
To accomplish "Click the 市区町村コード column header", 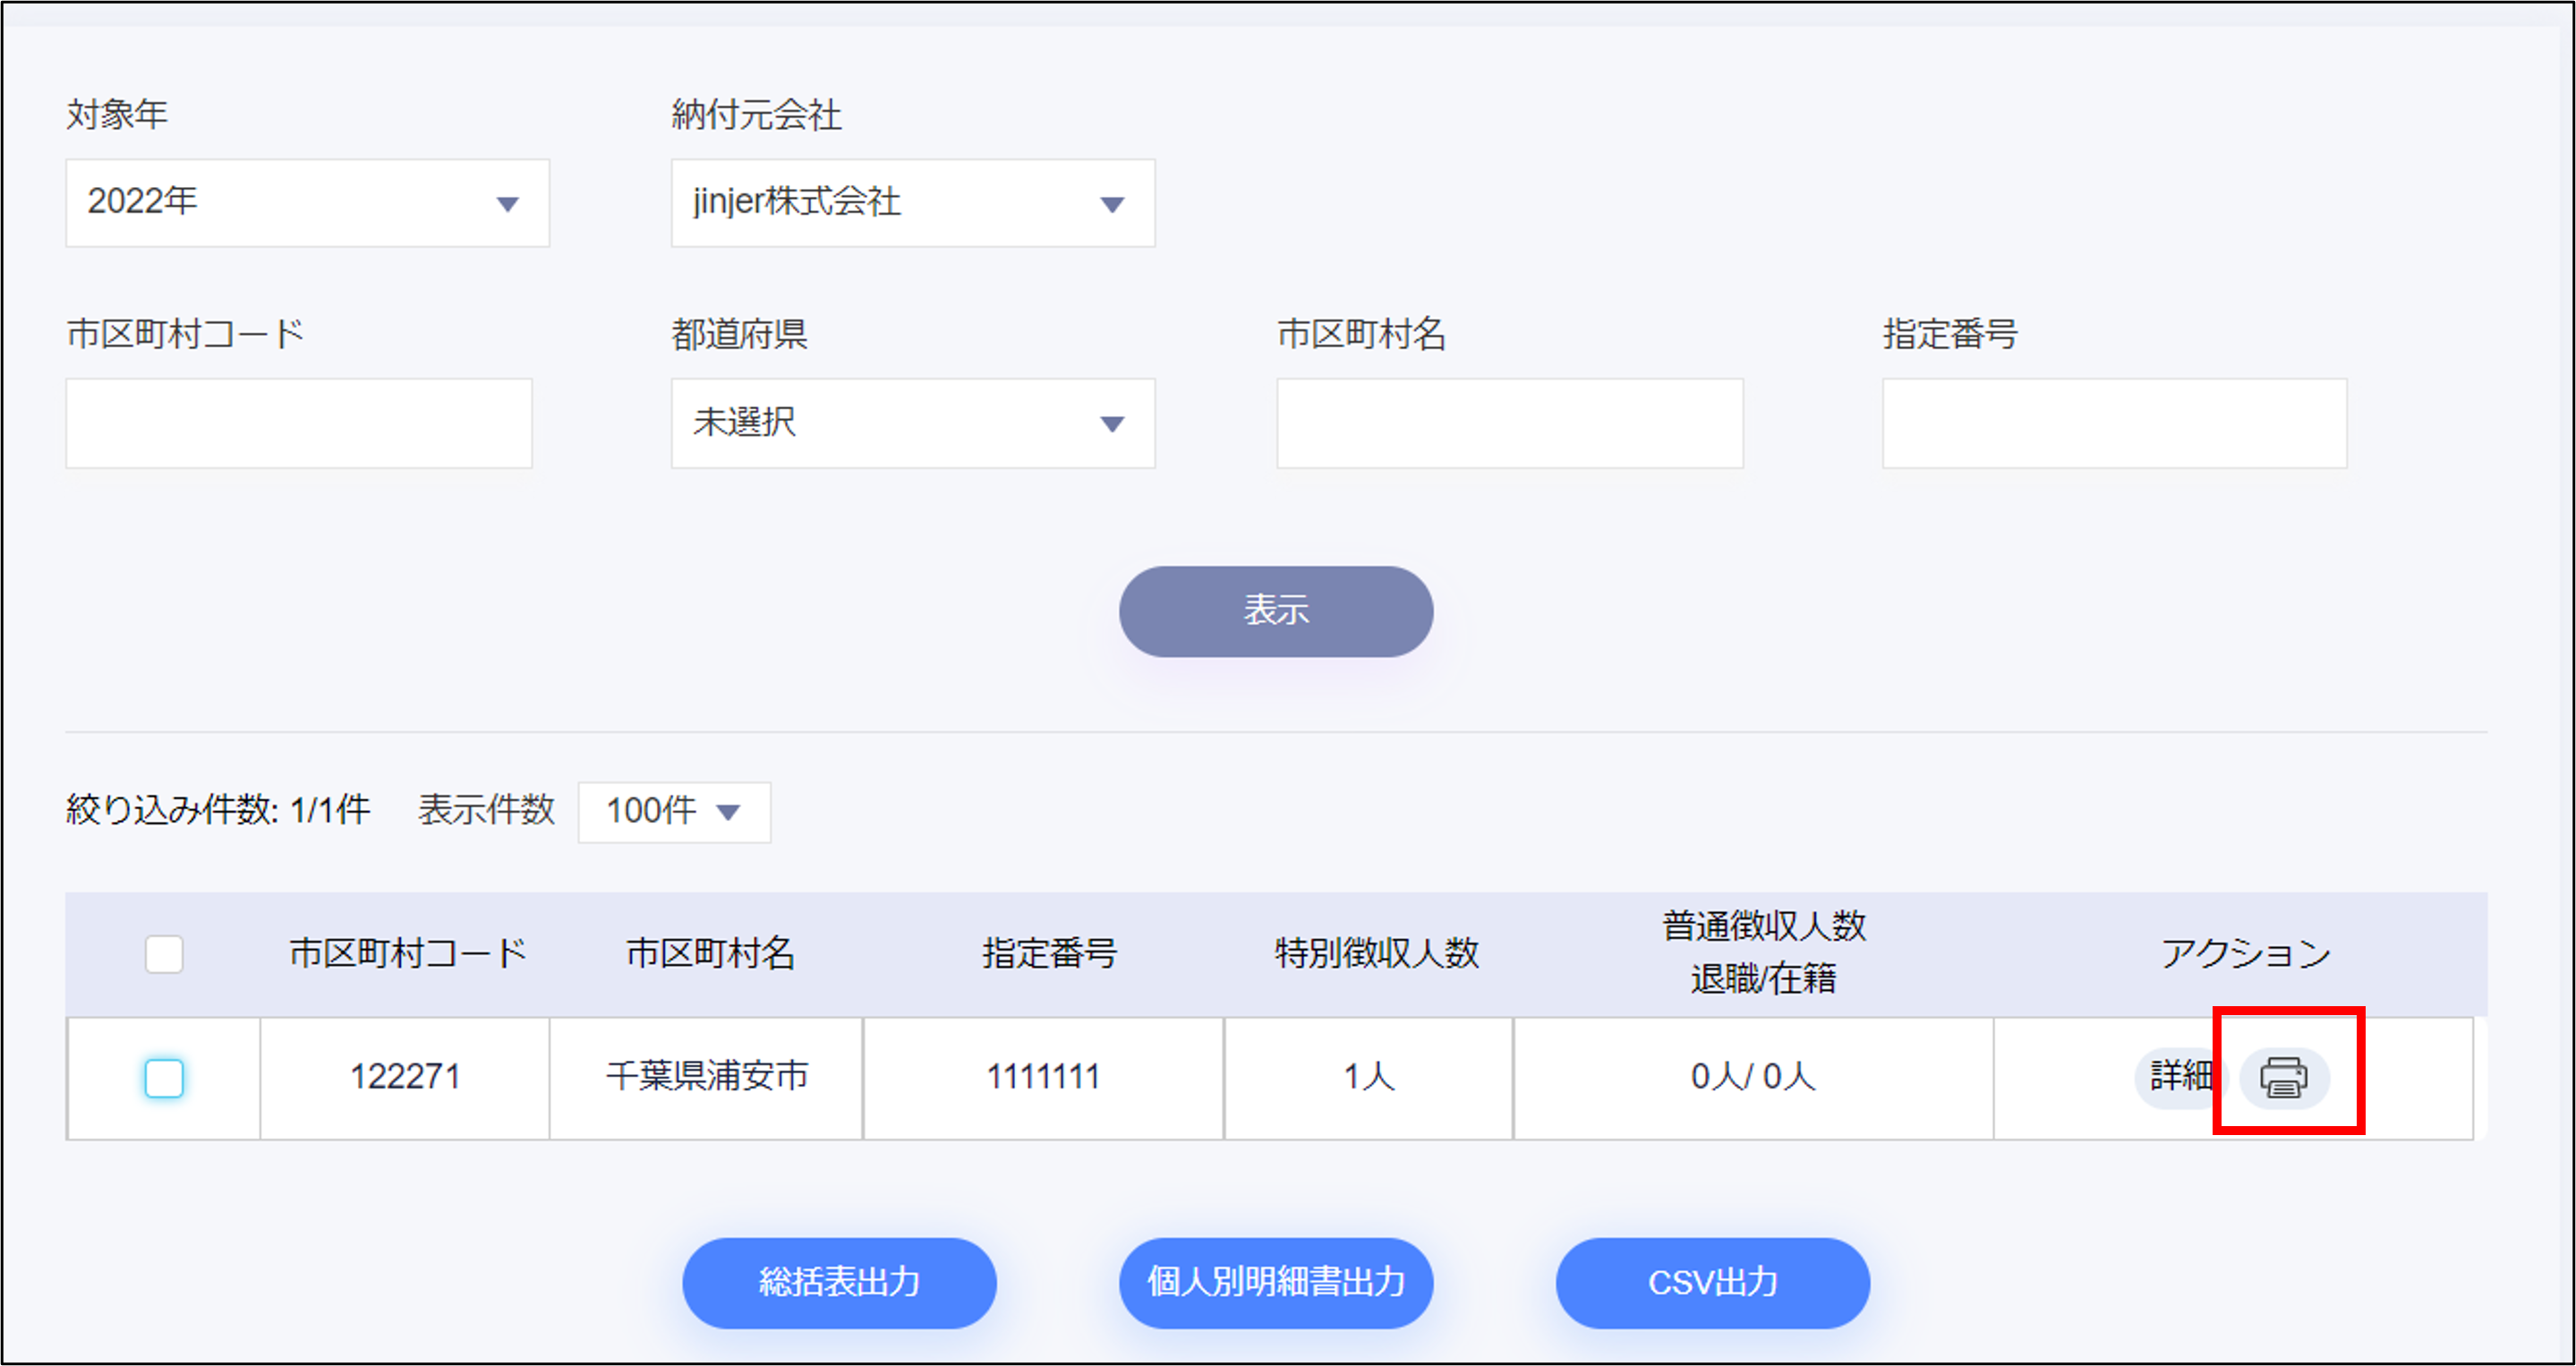I will click(407, 953).
